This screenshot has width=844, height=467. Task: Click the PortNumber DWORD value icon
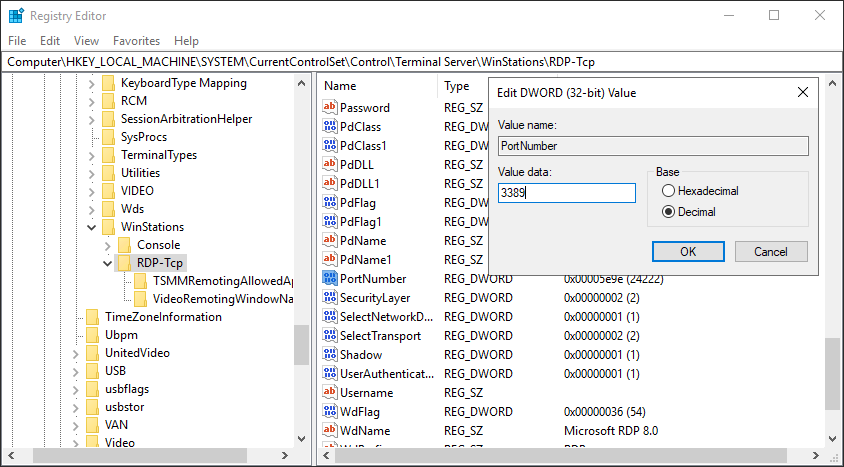point(329,278)
